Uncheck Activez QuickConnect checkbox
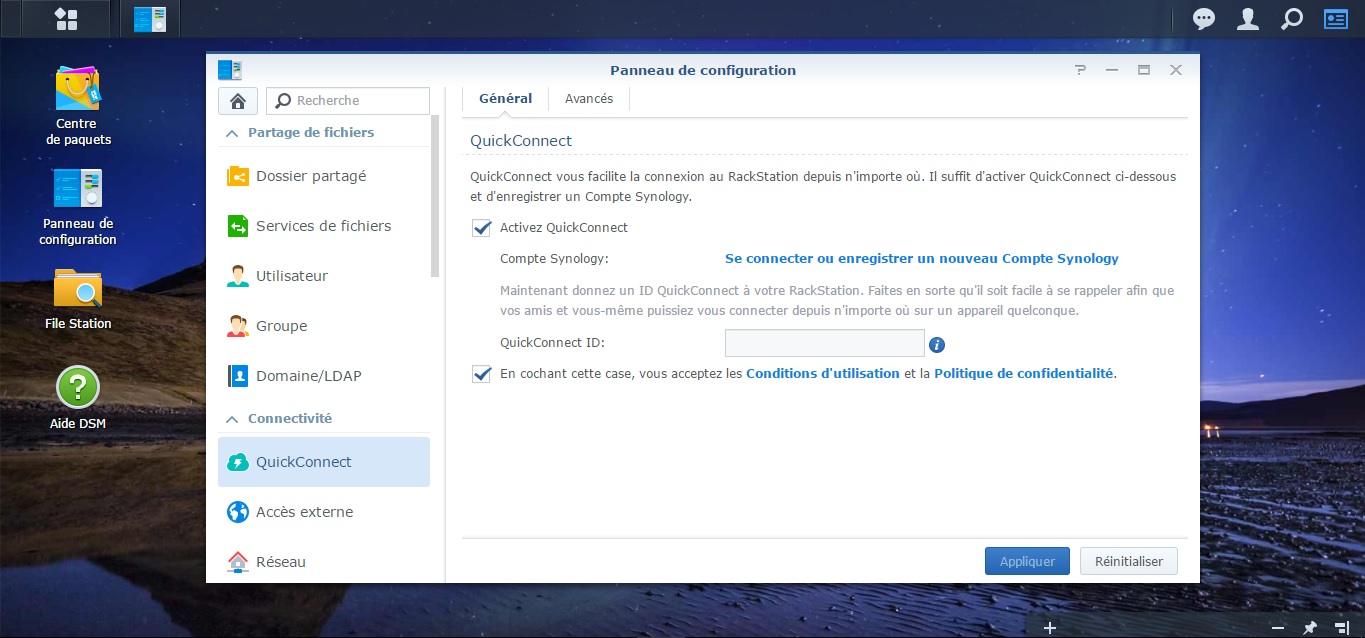The image size is (1365, 638). (x=482, y=228)
